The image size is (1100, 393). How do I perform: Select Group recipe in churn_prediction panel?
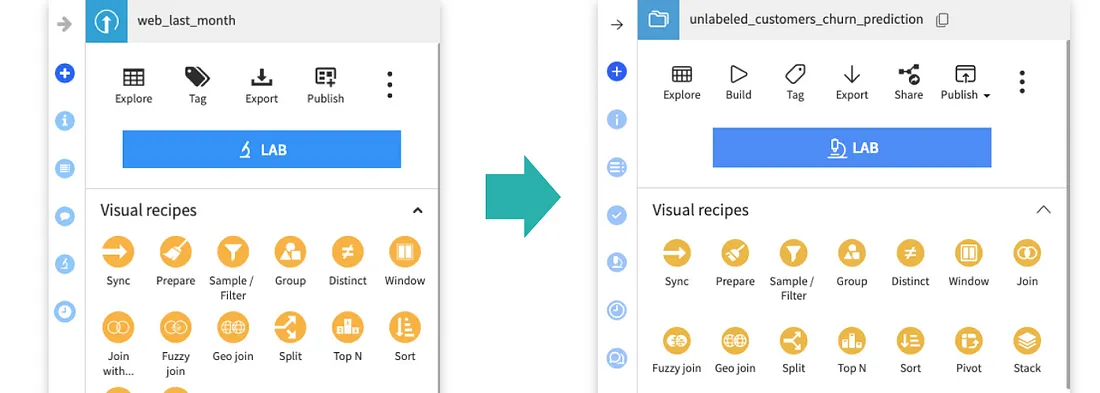(x=852, y=253)
